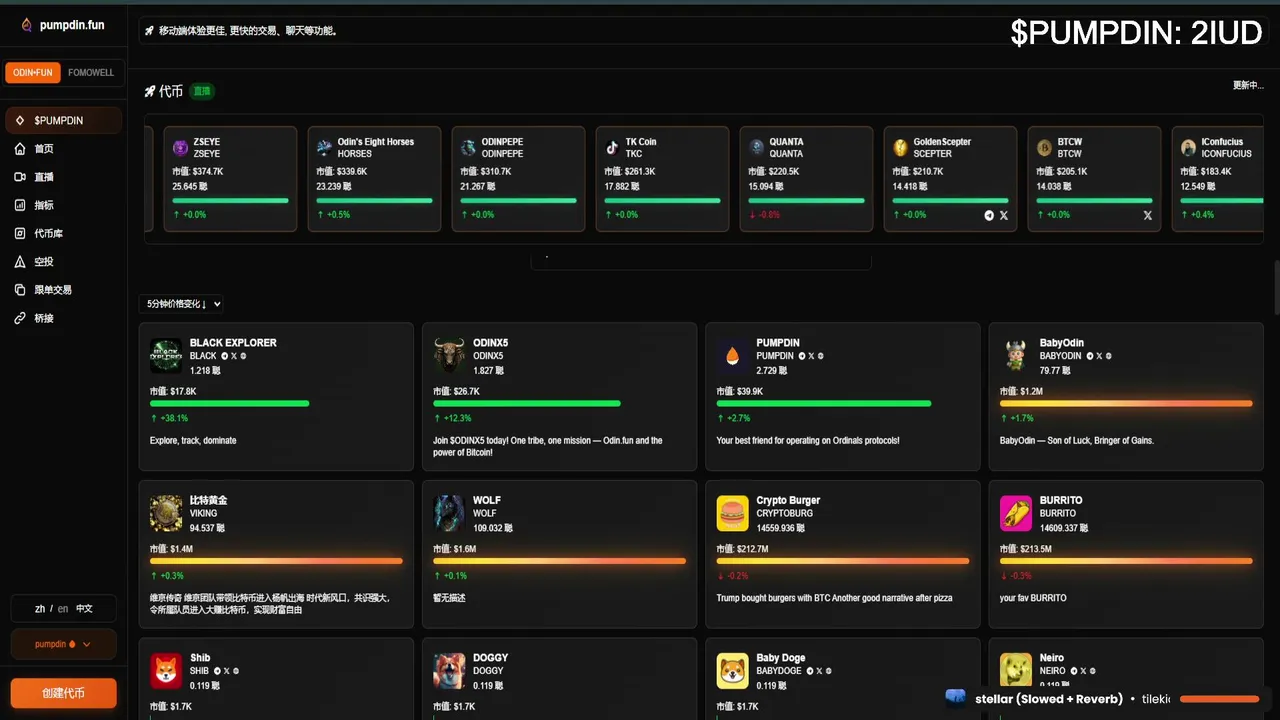Open X link on BTCW card

tap(1148, 215)
